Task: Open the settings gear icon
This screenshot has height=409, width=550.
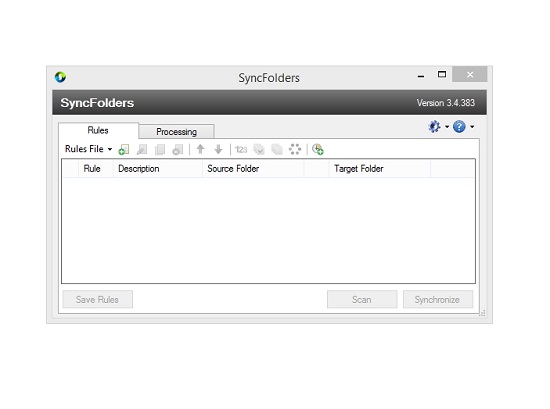Action: [x=434, y=126]
